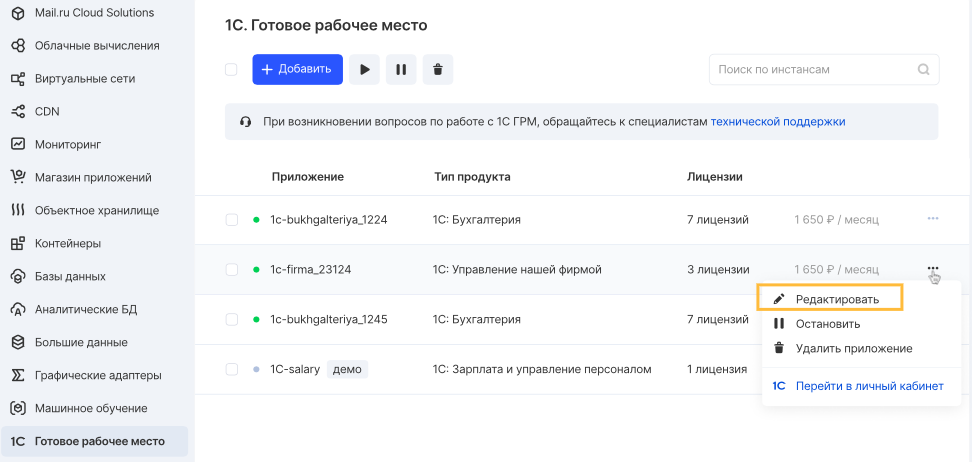The image size is (972, 462).
Task: Check the box for 1c-bukhgalteriya_1224
Action: pyautogui.click(x=231, y=220)
